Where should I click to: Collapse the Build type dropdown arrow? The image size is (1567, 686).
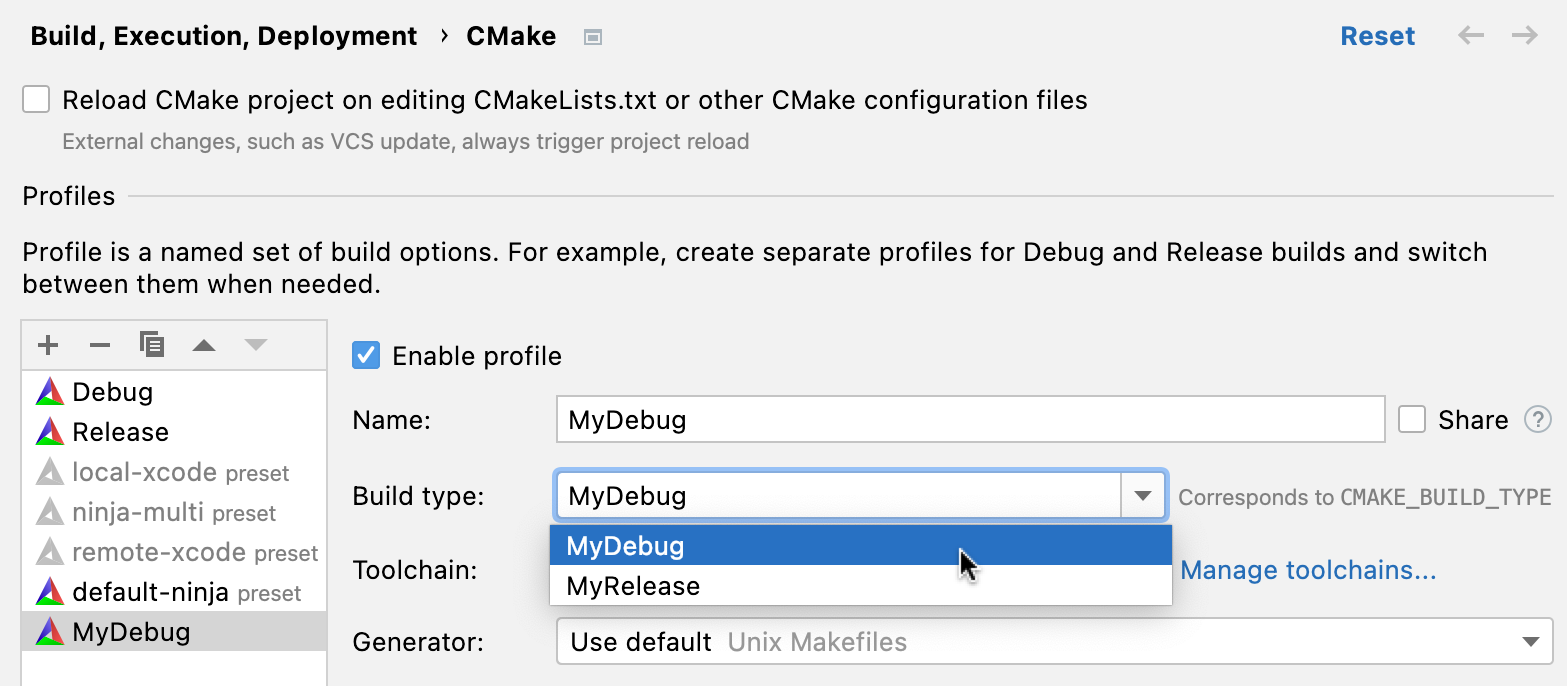[1143, 495]
